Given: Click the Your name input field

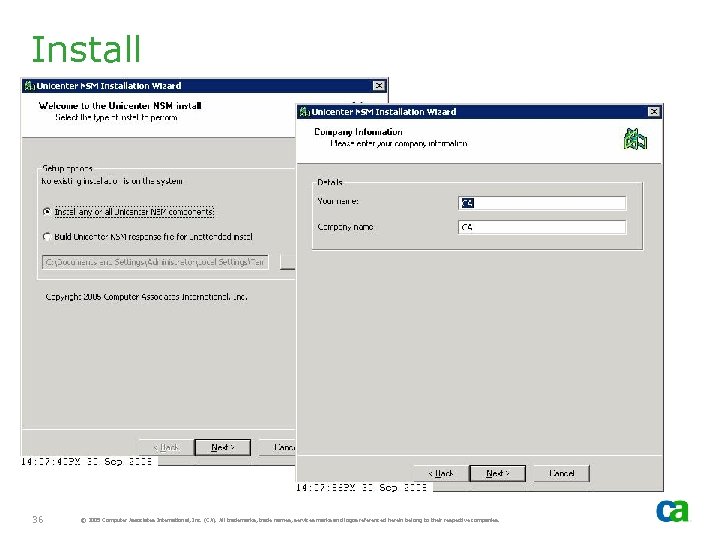Looking at the screenshot, I should (x=542, y=203).
